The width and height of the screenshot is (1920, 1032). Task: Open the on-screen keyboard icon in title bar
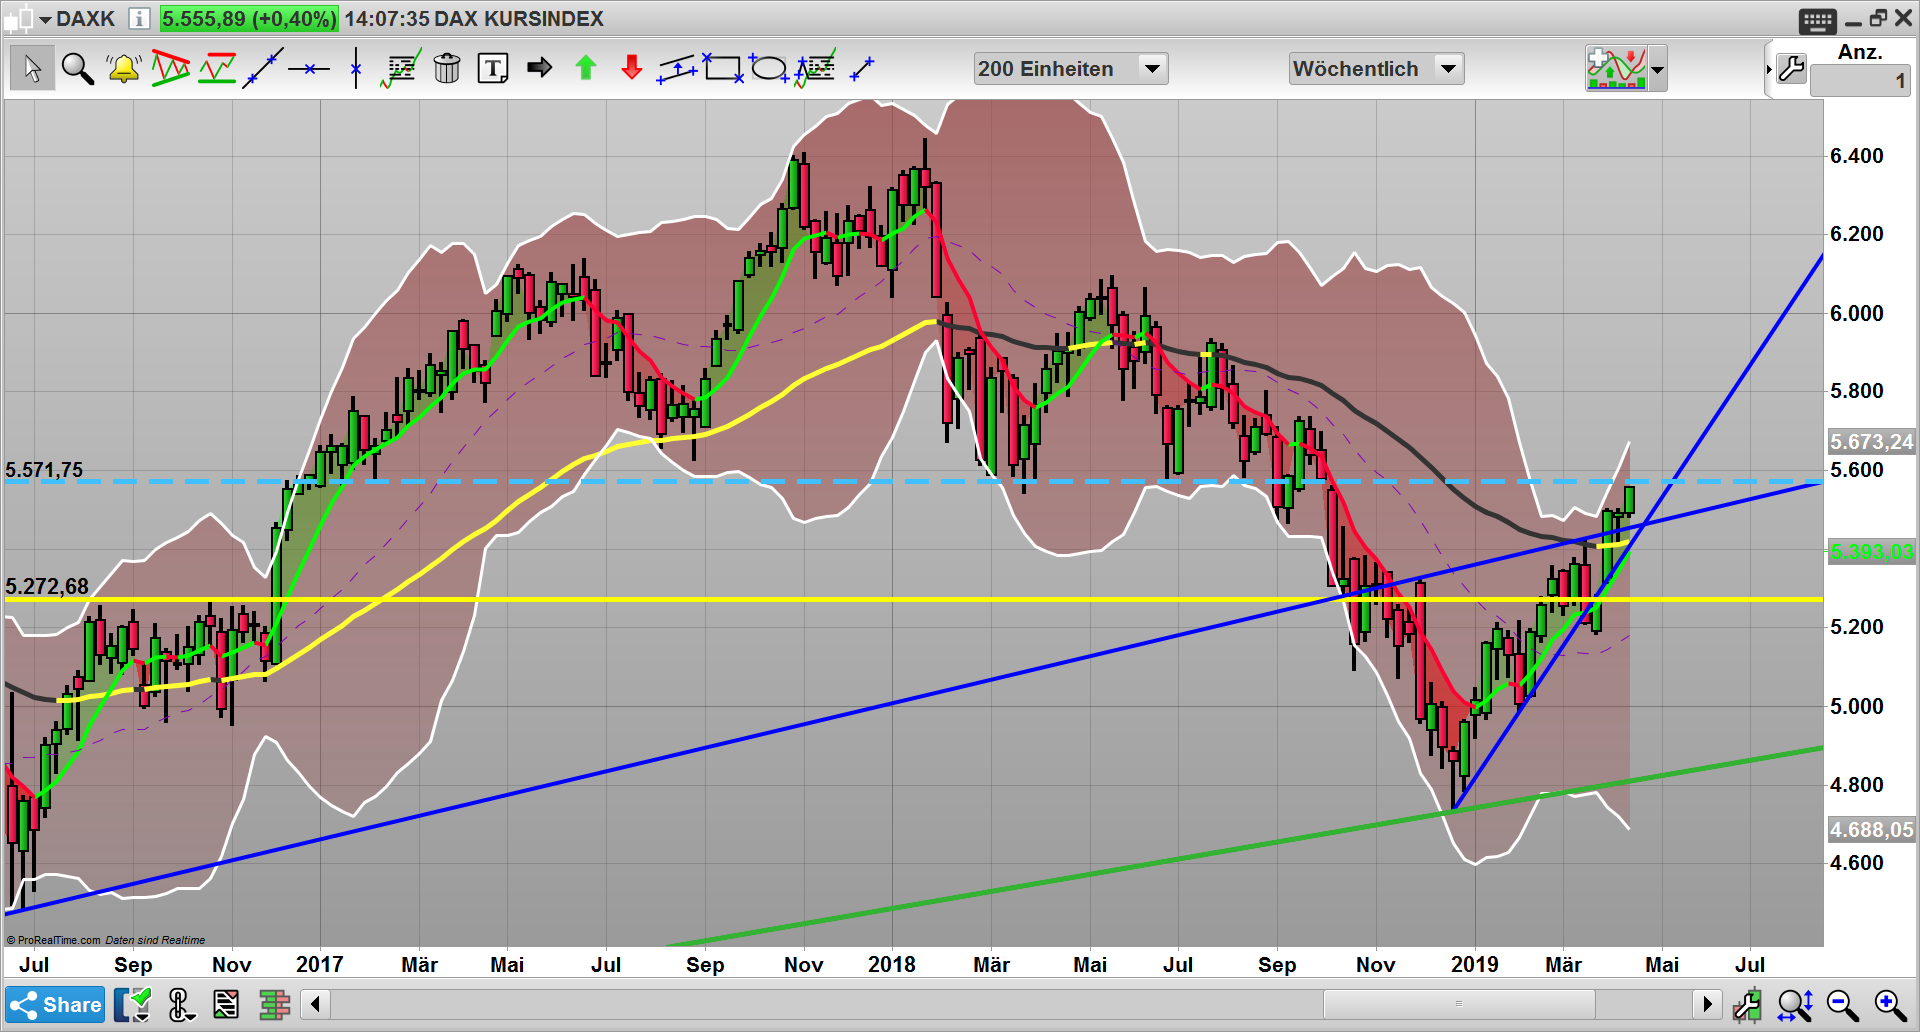click(1817, 20)
